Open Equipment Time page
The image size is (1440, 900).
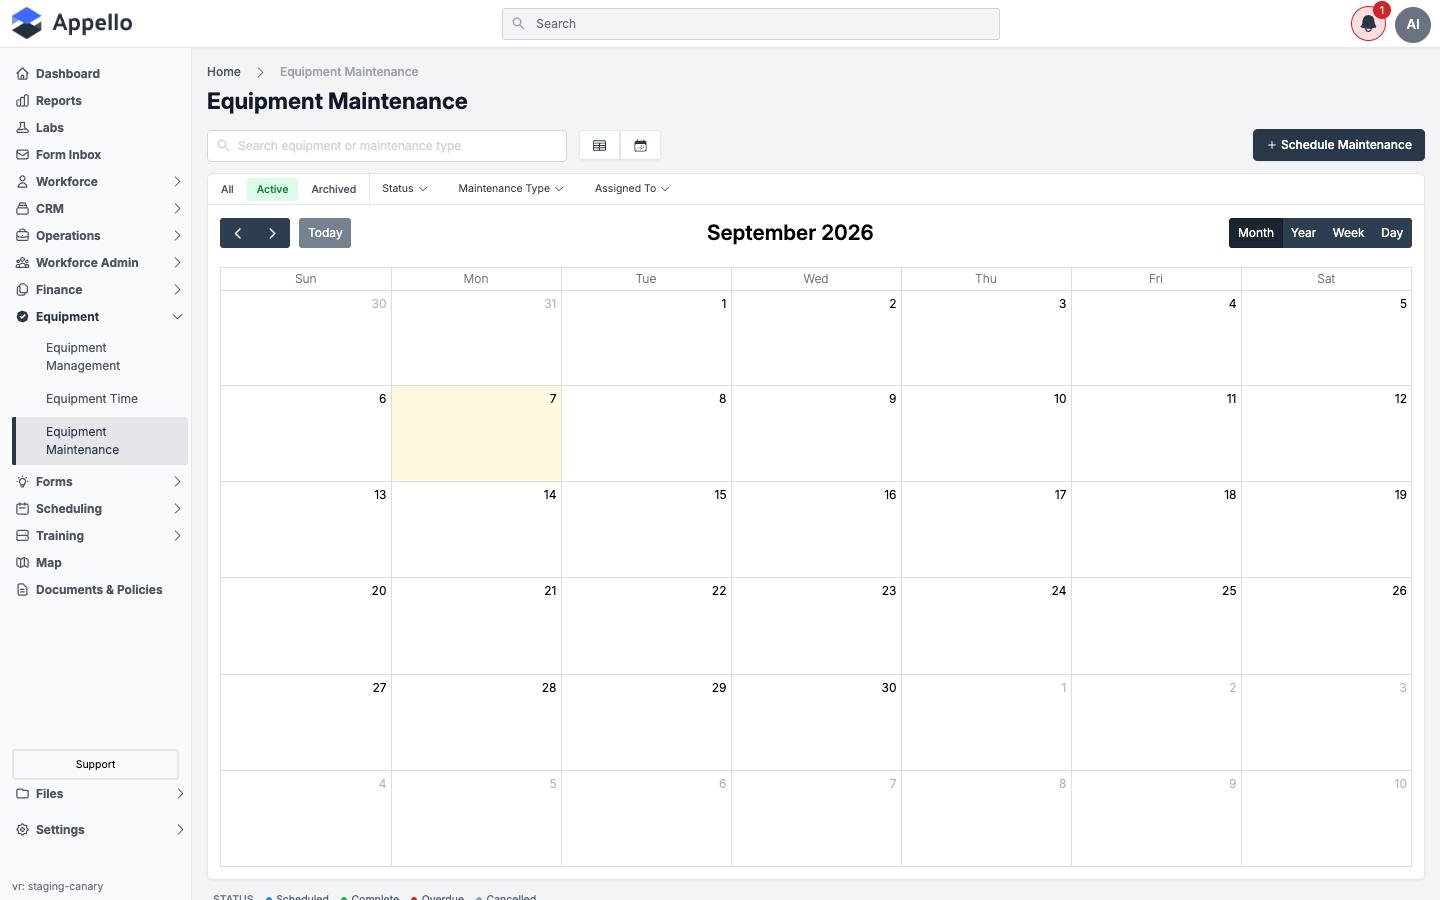[100, 399]
